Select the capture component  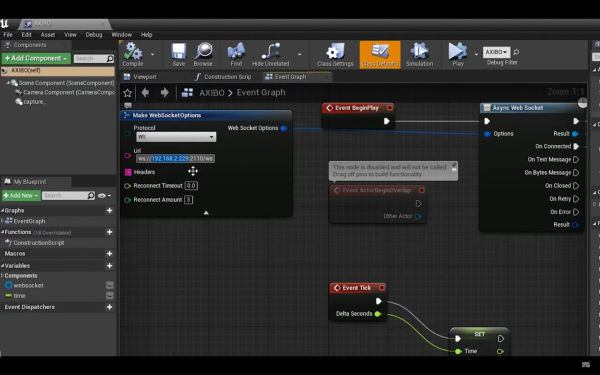30,102
